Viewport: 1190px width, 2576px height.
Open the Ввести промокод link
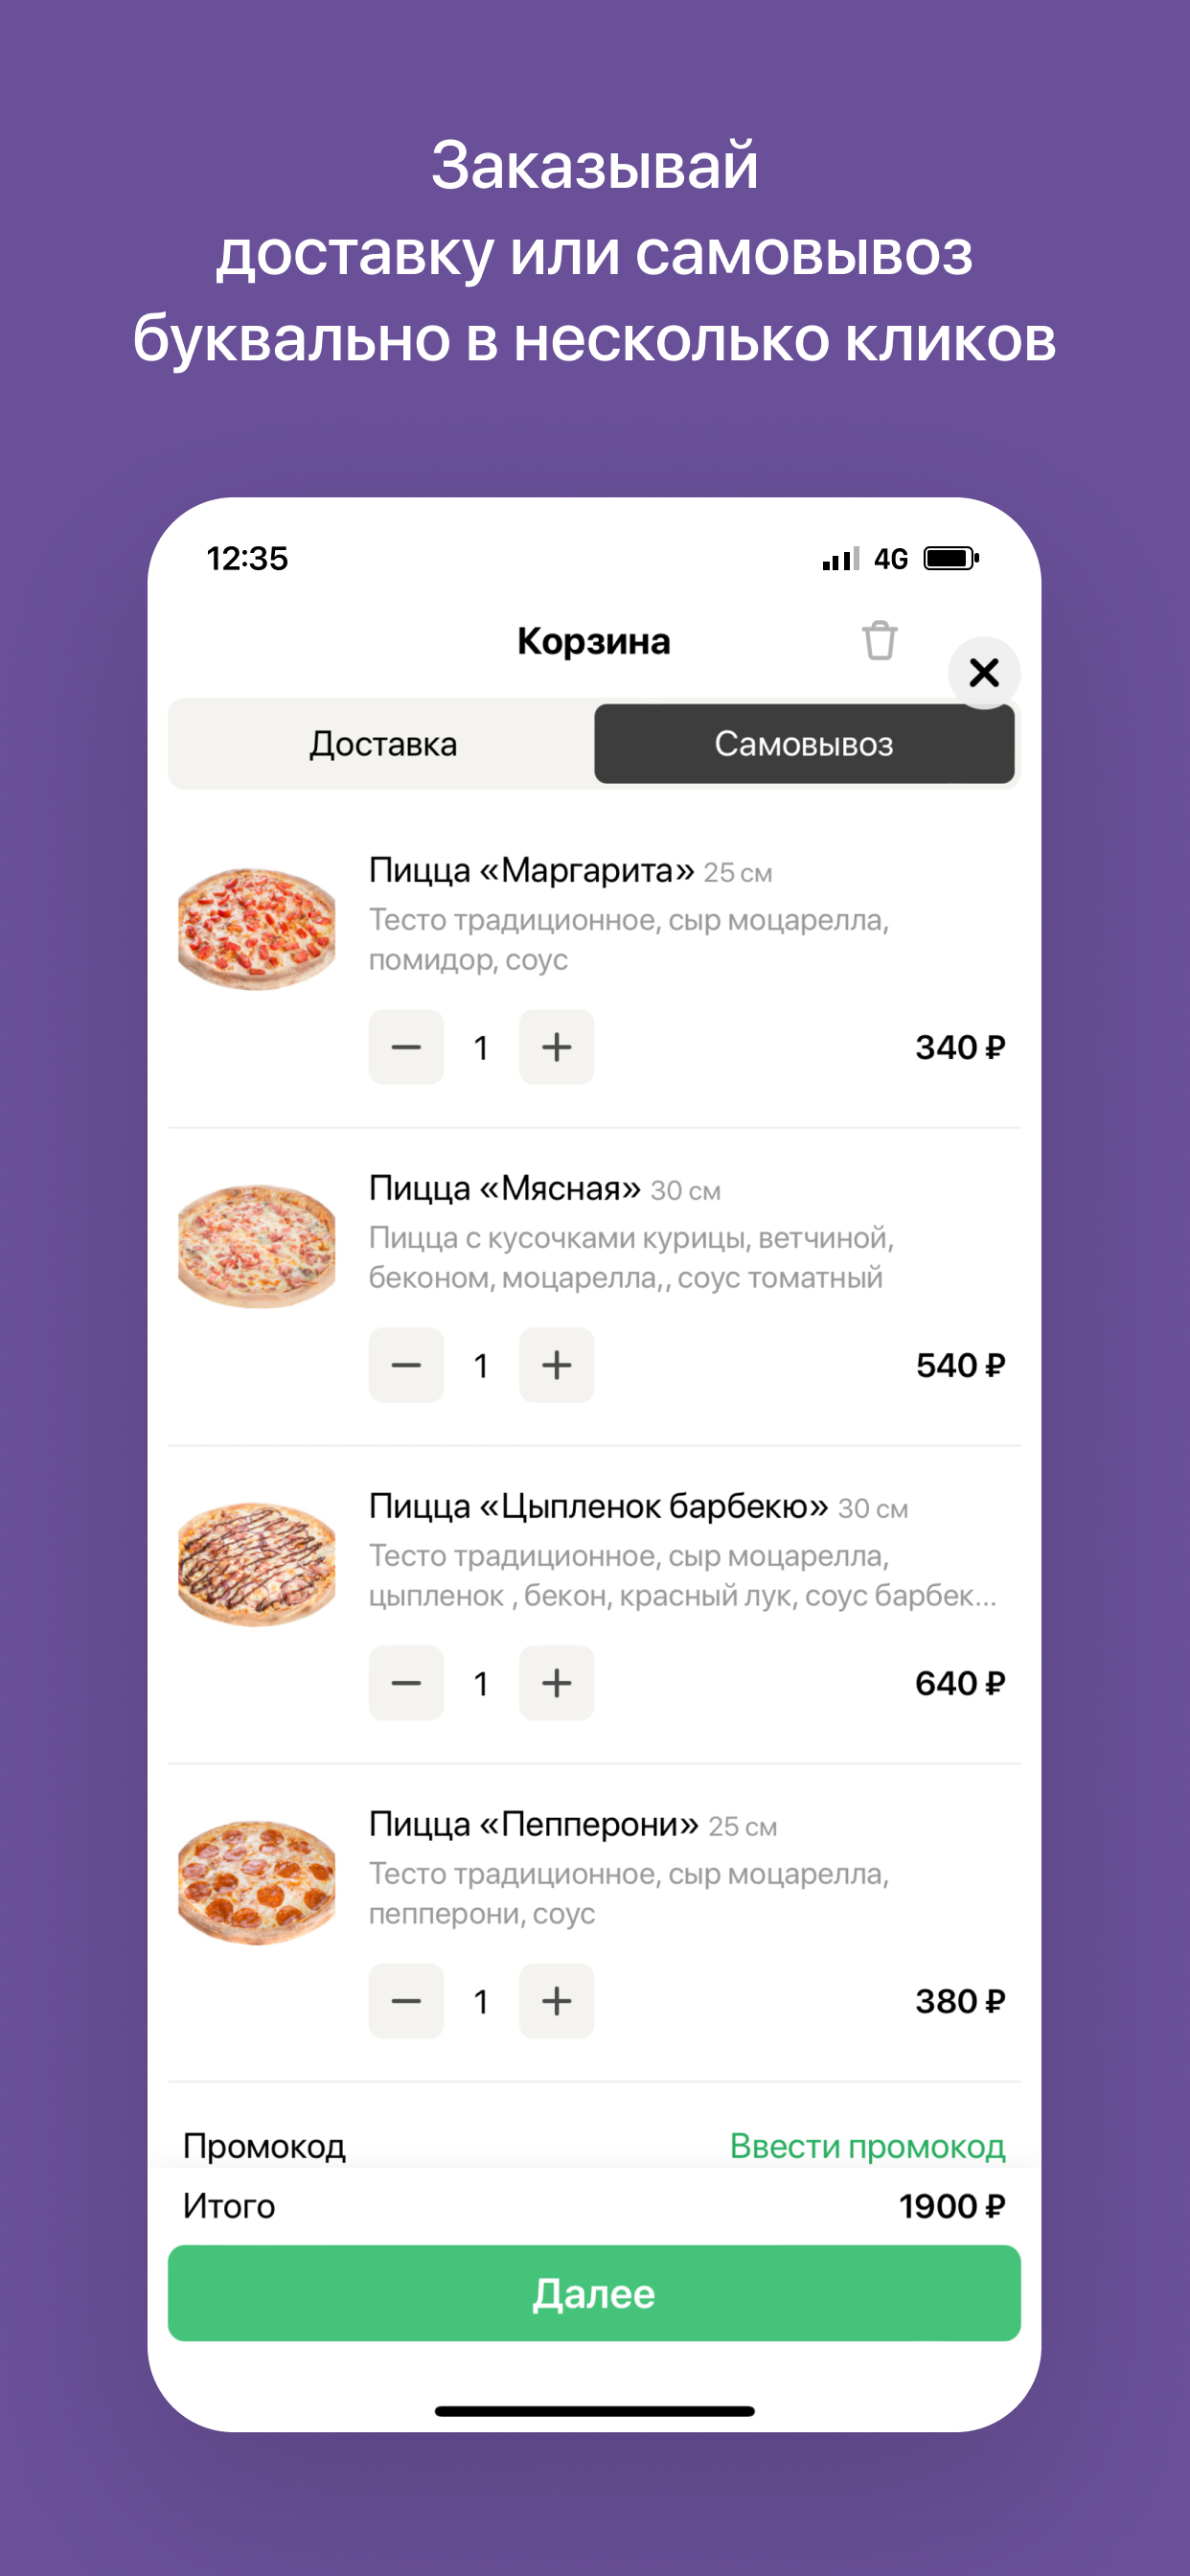click(x=867, y=2146)
